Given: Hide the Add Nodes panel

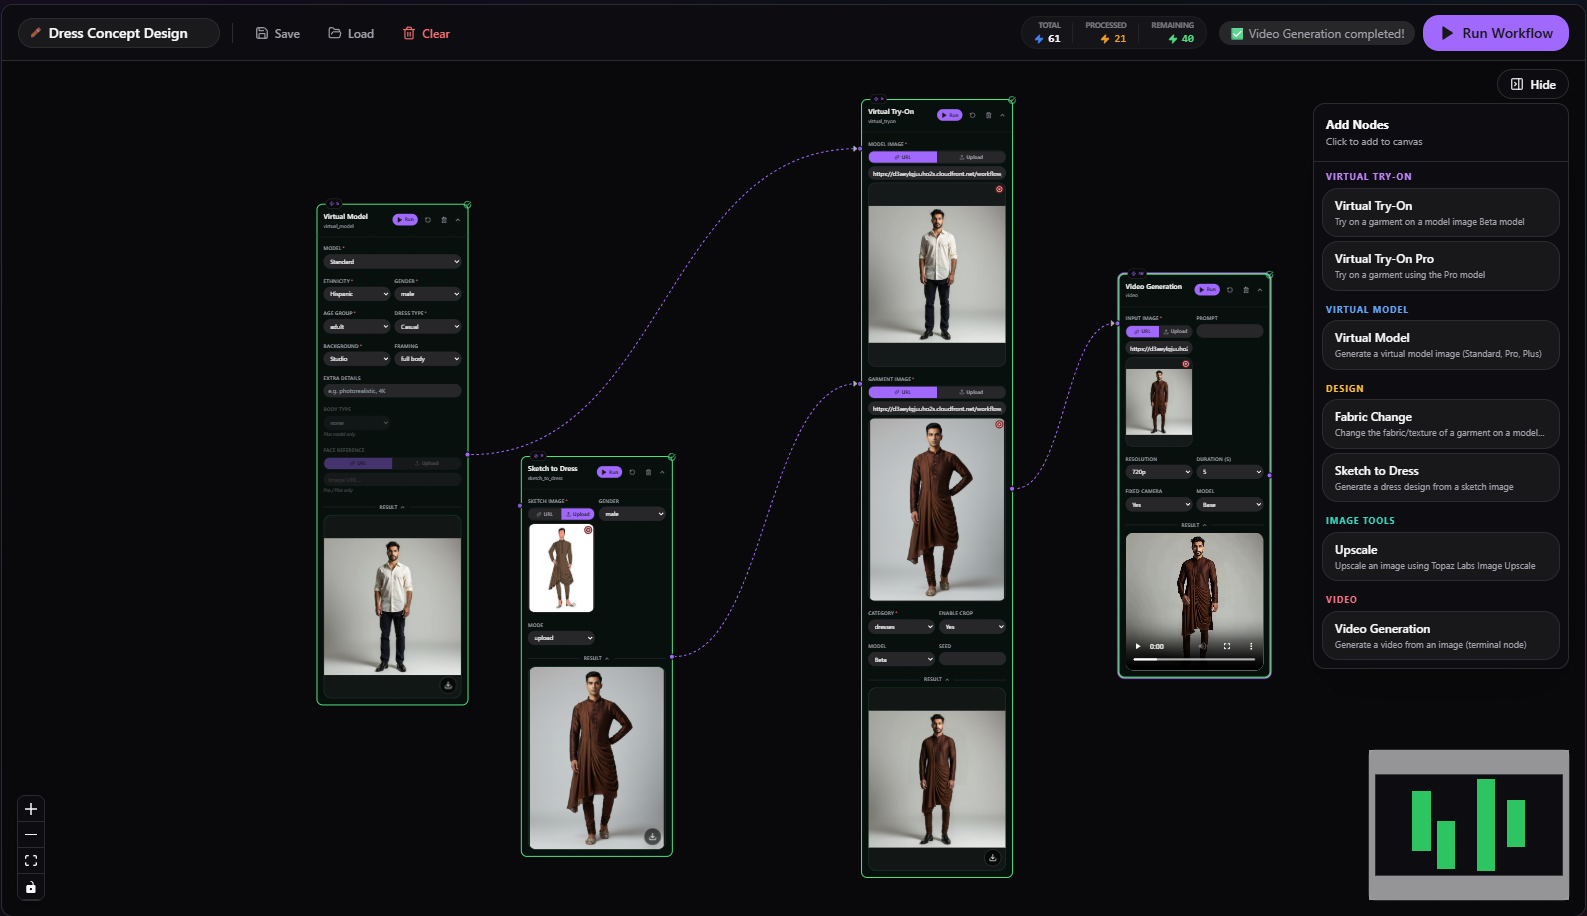Looking at the screenshot, I should (1532, 85).
